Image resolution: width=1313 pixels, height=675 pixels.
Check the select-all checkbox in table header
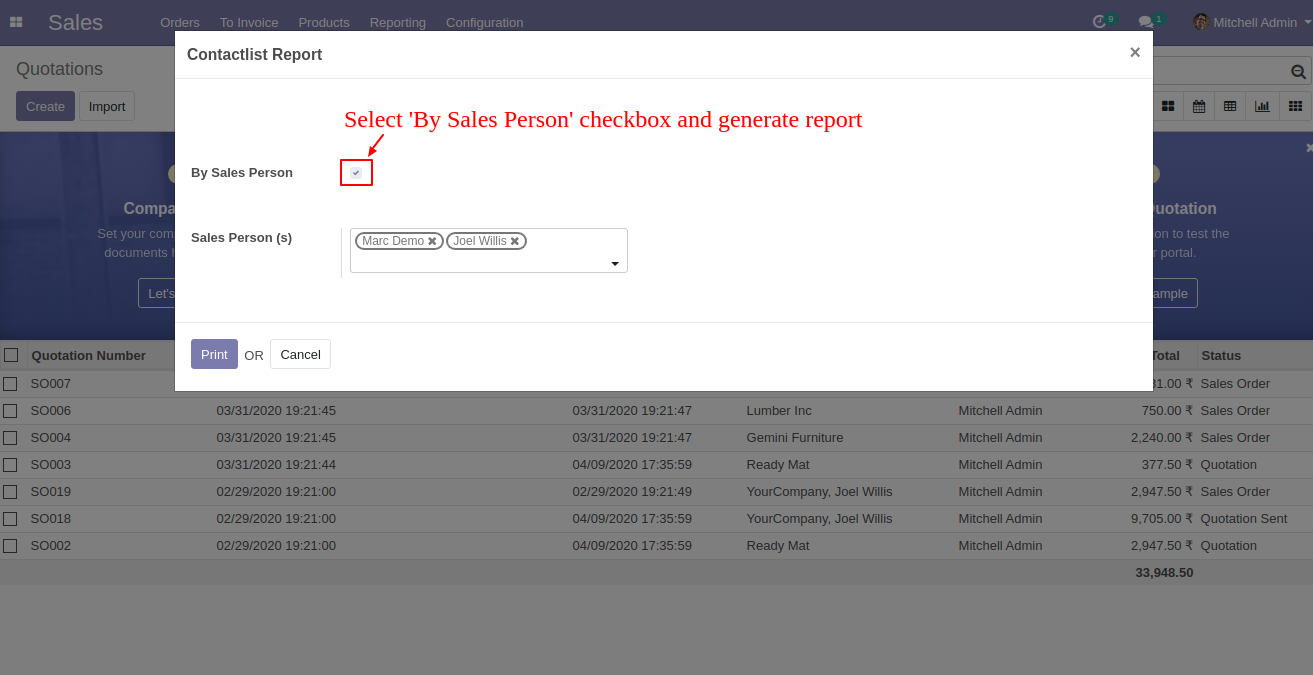(10, 355)
